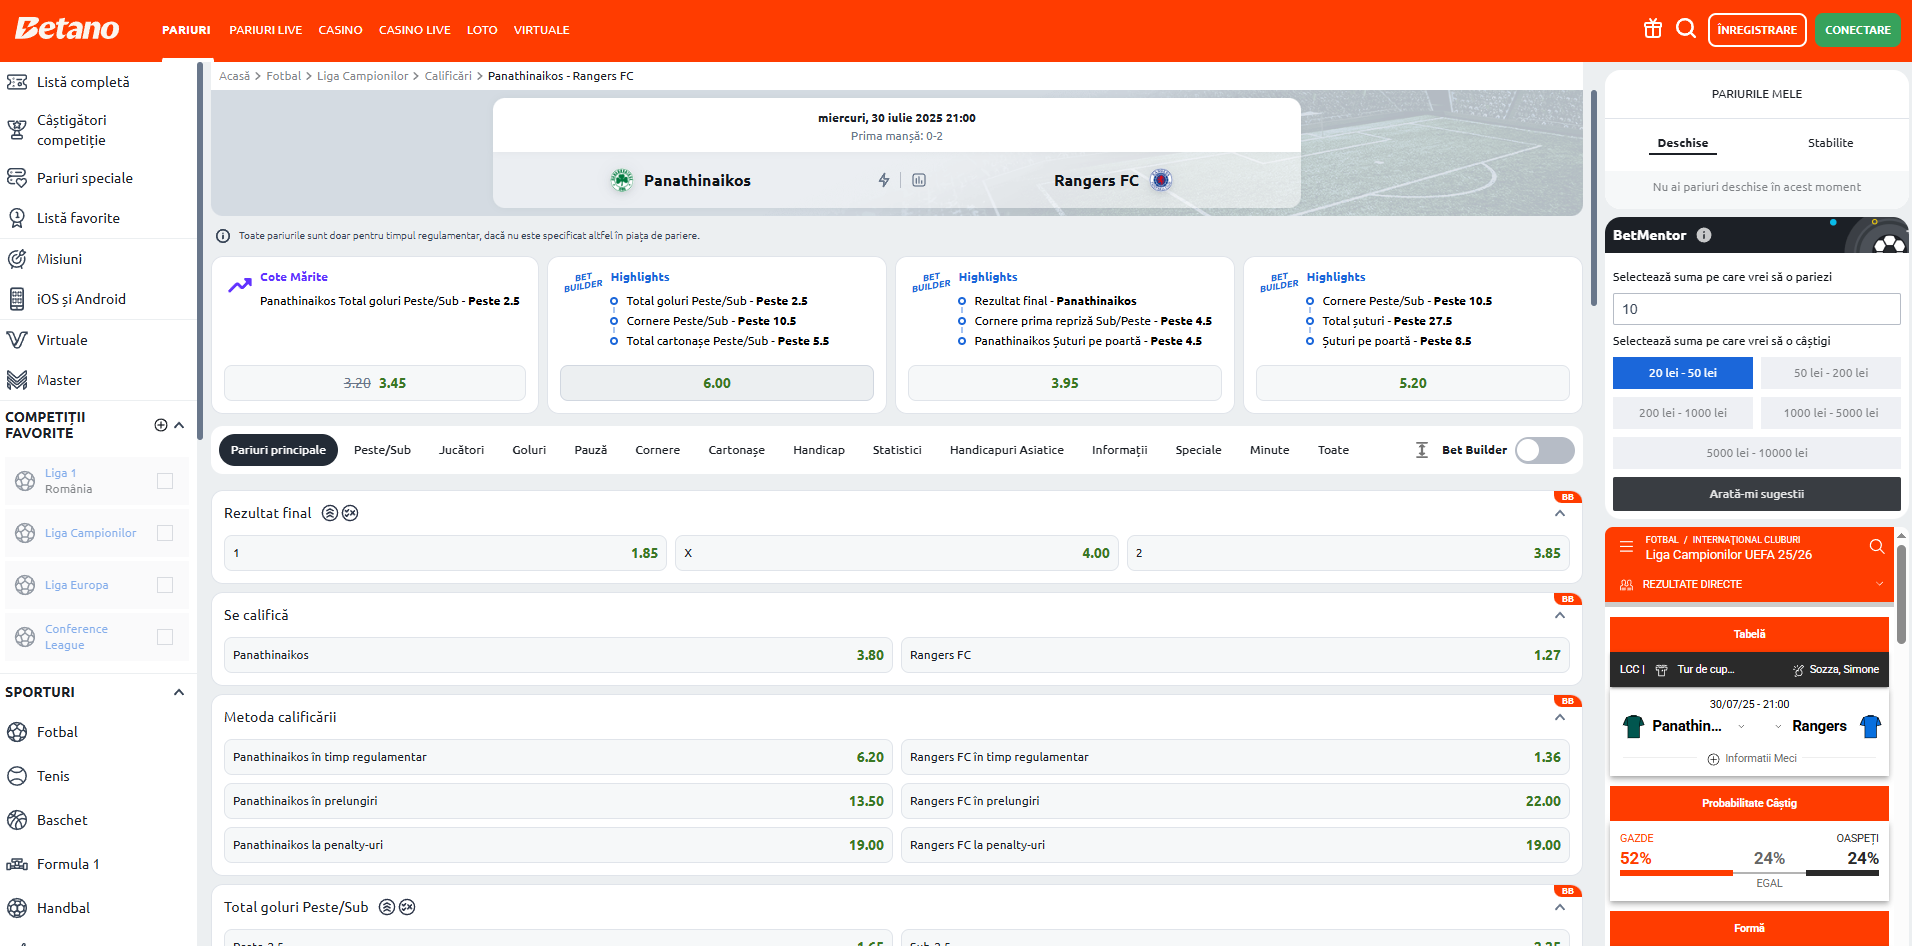Screen dimensions: 1912x946
Task: Open Câștigători competiție trophy icon
Action: 17,130
